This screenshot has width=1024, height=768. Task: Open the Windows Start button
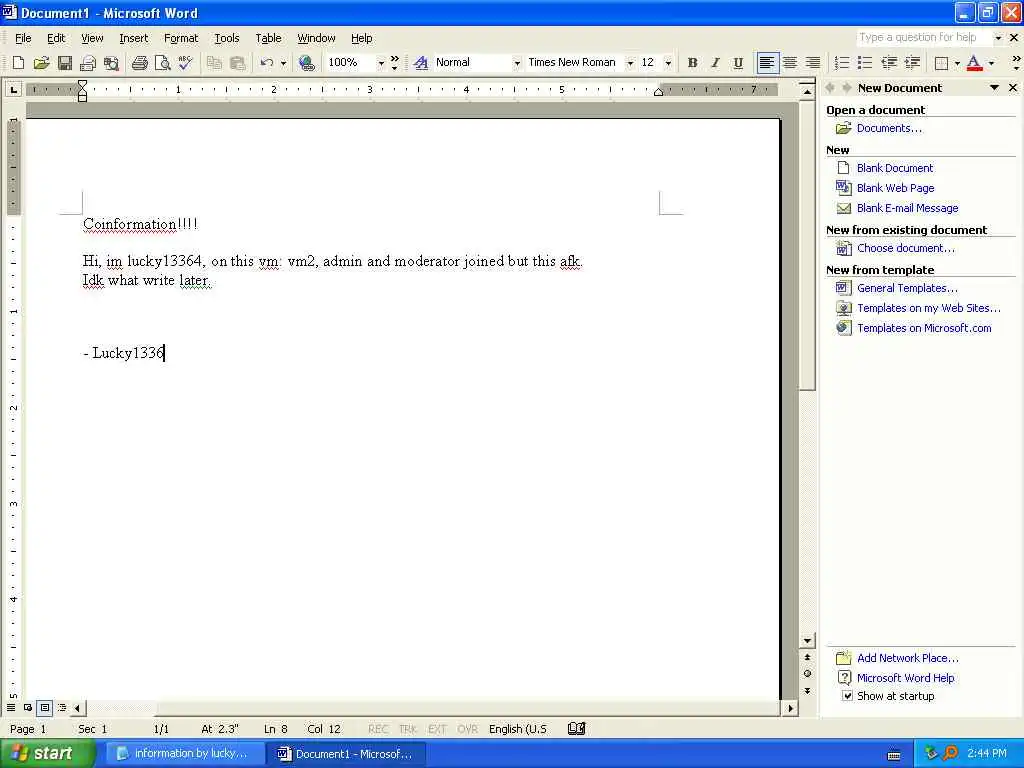pyautogui.click(x=47, y=753)
